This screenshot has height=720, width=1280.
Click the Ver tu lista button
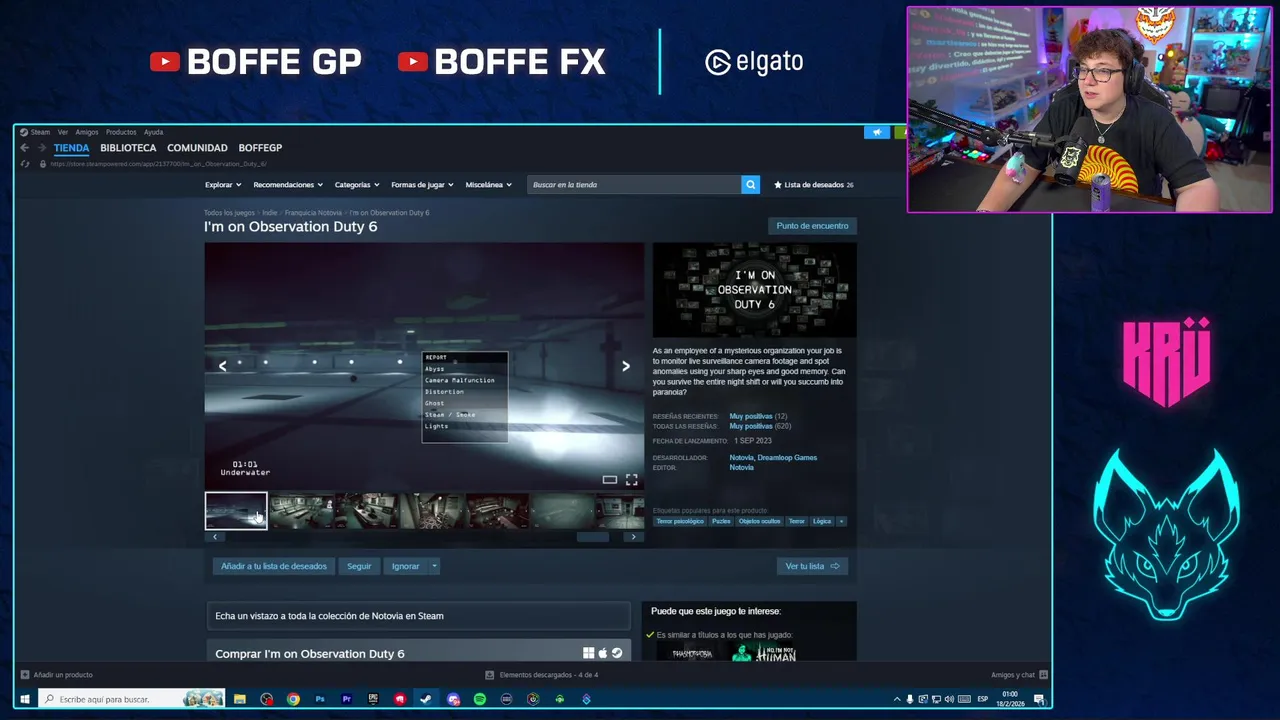(x=812, y=566)
